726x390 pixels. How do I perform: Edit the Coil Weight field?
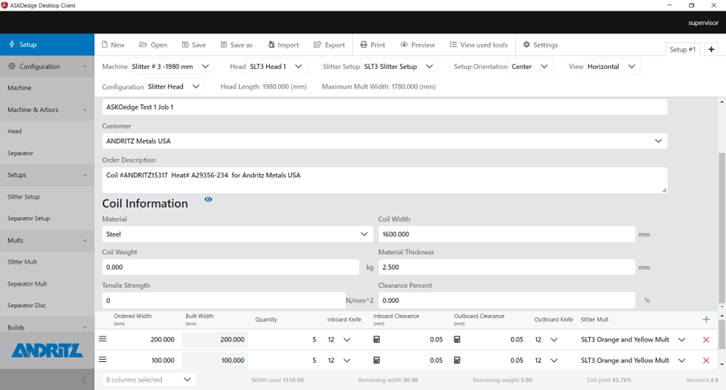[x=231, y=267]
